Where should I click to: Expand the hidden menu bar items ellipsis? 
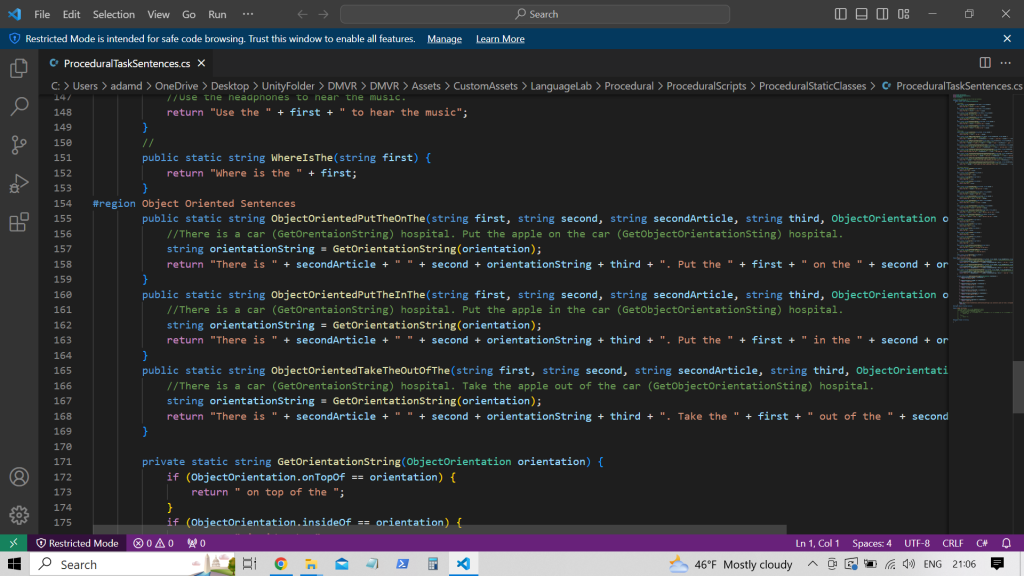pyautogui.click(x=248, y=14)
